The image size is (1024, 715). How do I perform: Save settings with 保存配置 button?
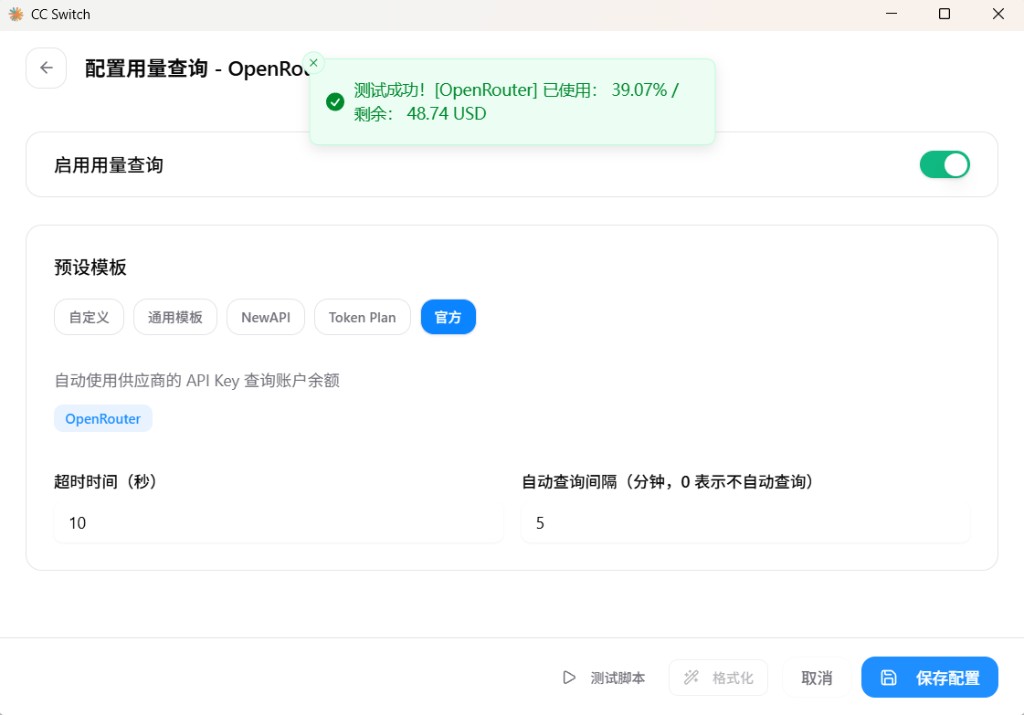pos(929,678)
